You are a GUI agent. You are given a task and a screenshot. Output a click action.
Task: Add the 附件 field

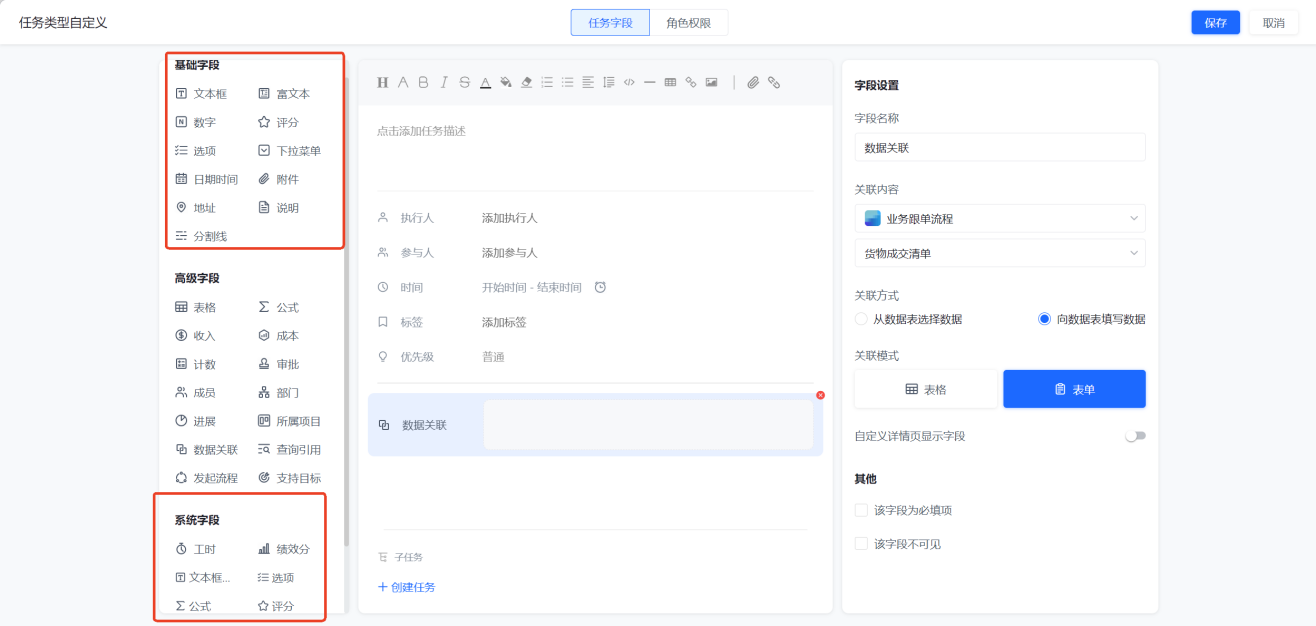click(278, 179)
